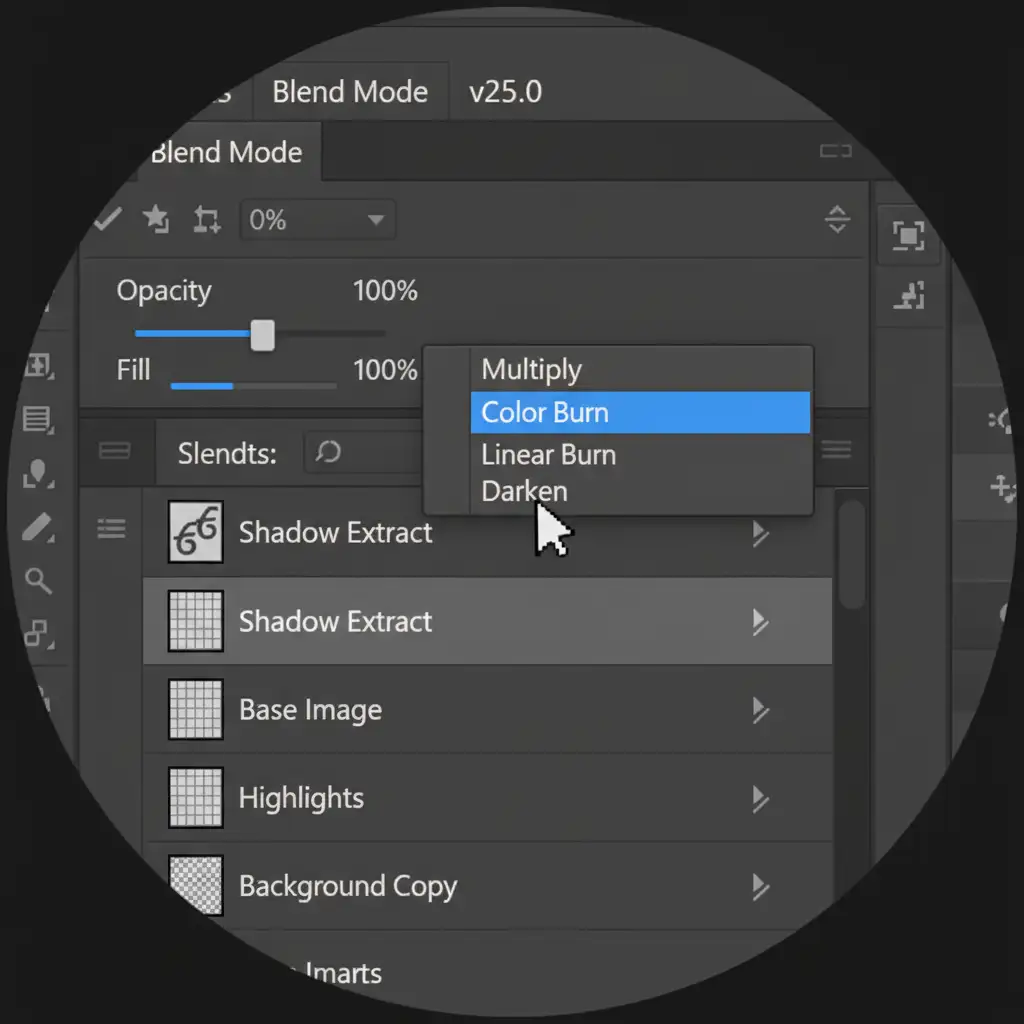Open the 0% dropdown
Image resolution: width=1024 pixels, height=1024 pixels.
click(318, 220)
